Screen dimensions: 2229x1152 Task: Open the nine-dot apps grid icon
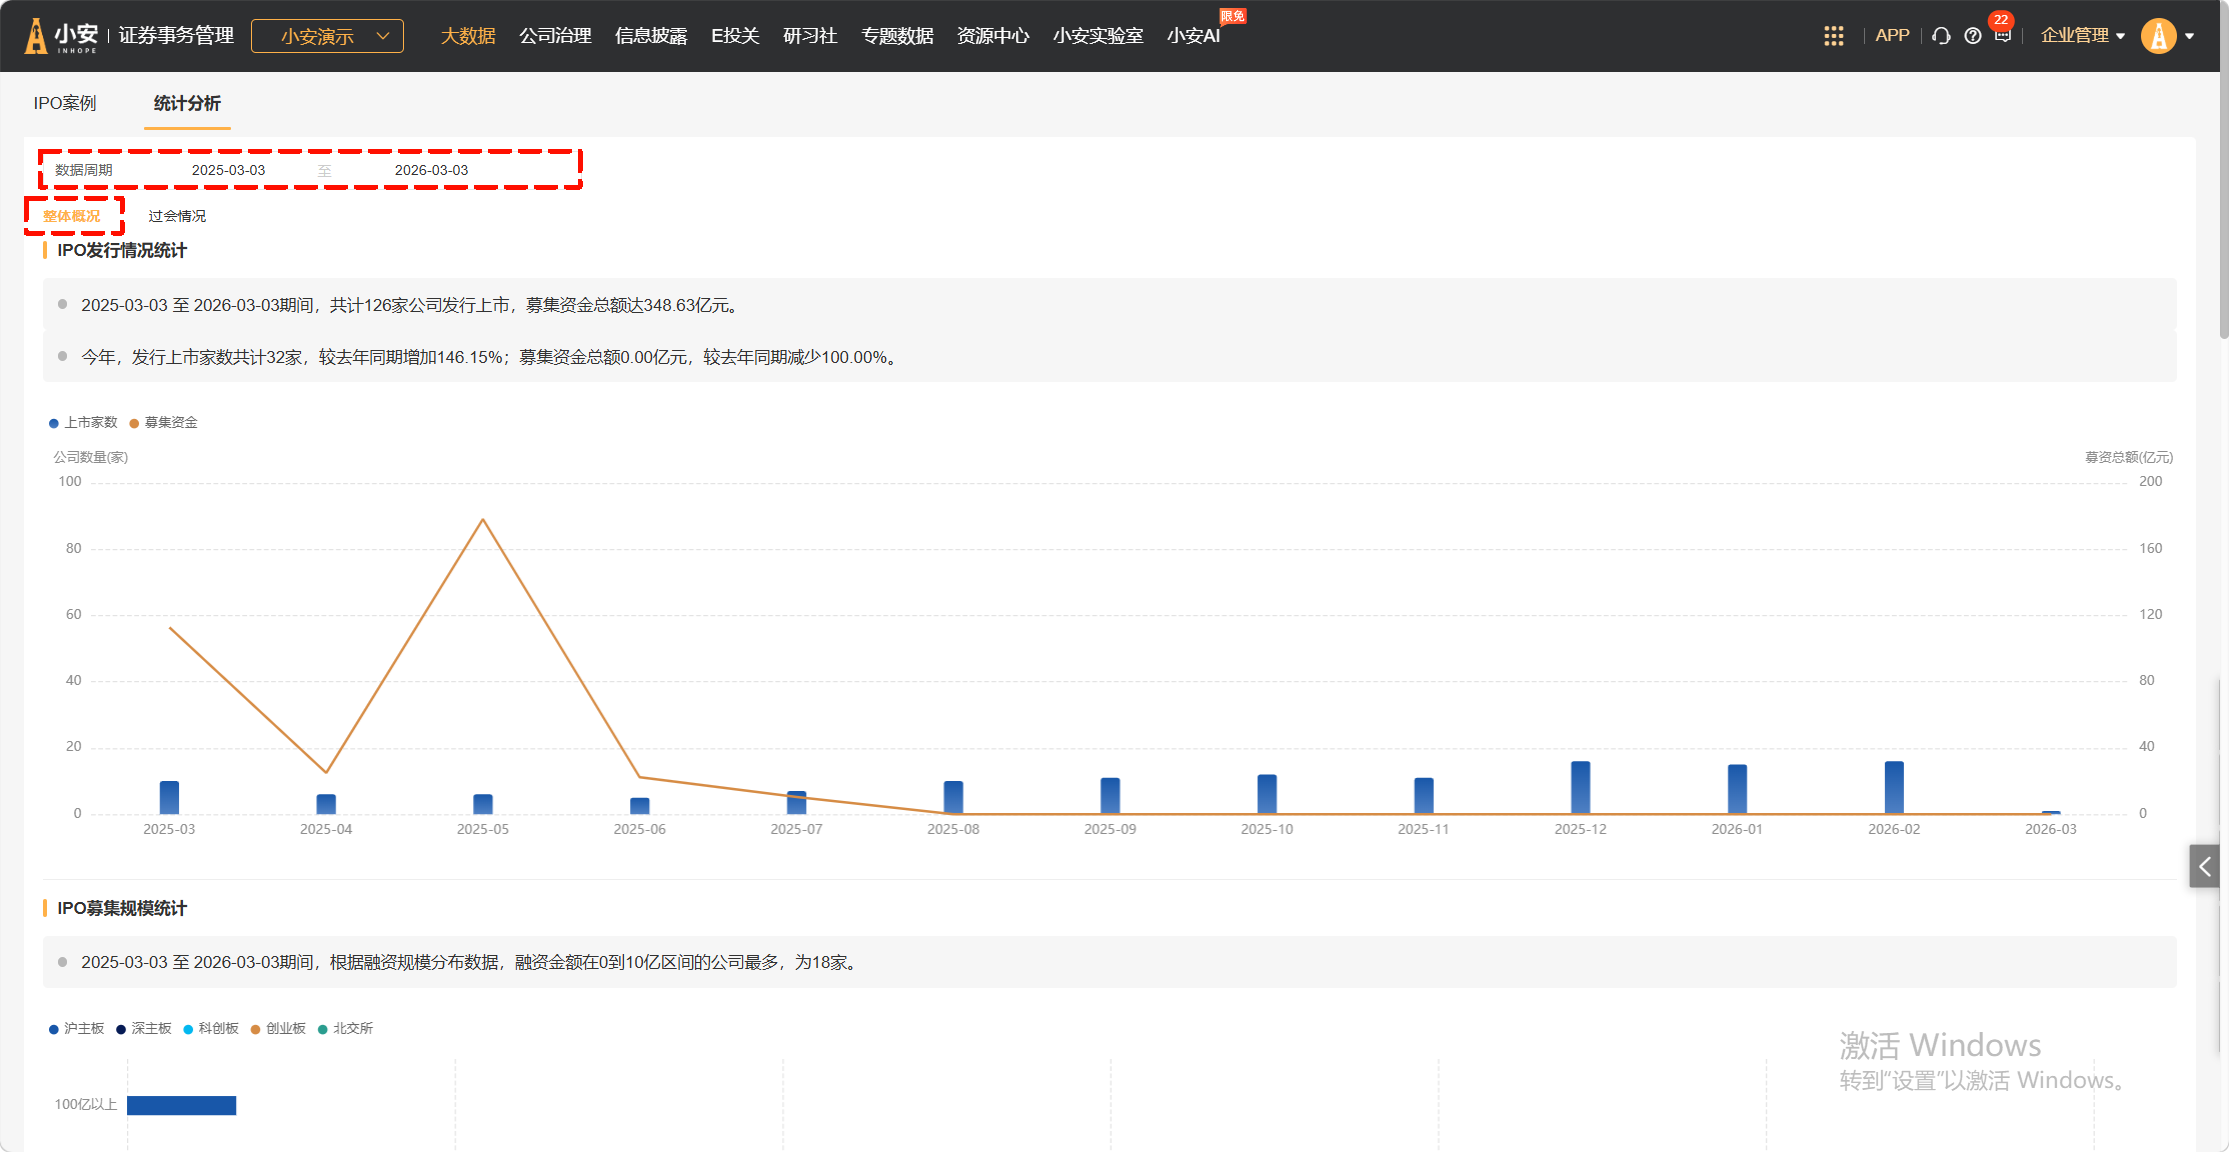point(1833,36)
